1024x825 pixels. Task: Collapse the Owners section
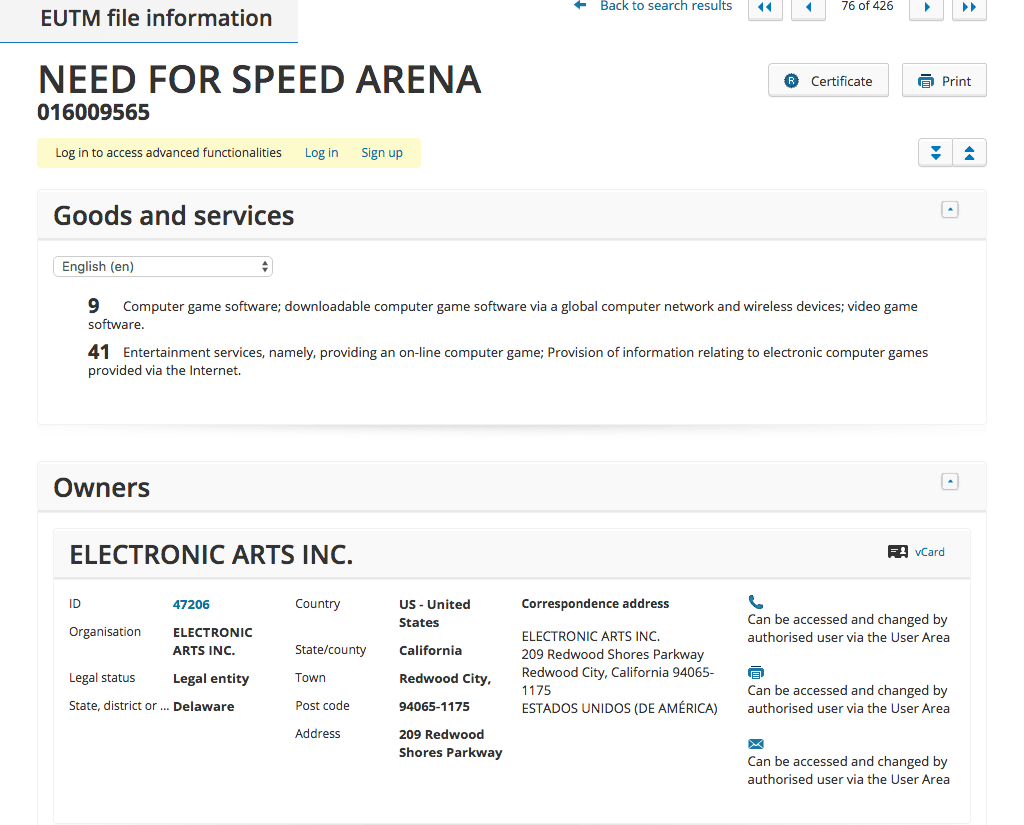(950, 482)
